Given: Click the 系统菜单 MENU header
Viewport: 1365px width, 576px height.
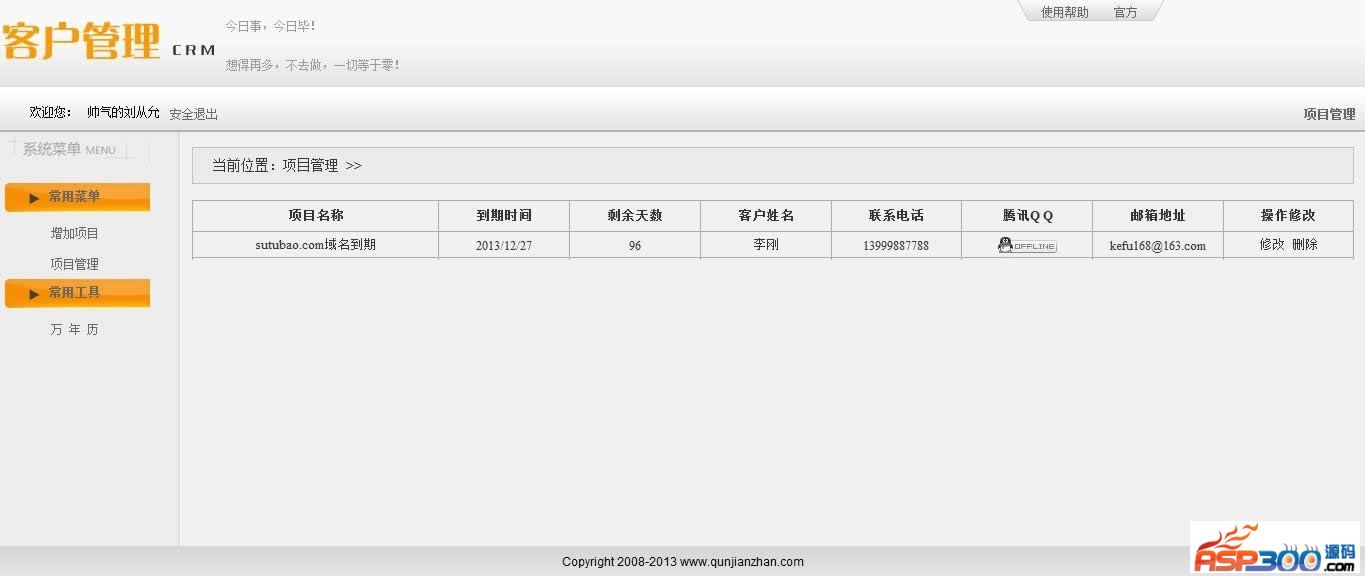Looking at the screenshot, I should 70,150.
